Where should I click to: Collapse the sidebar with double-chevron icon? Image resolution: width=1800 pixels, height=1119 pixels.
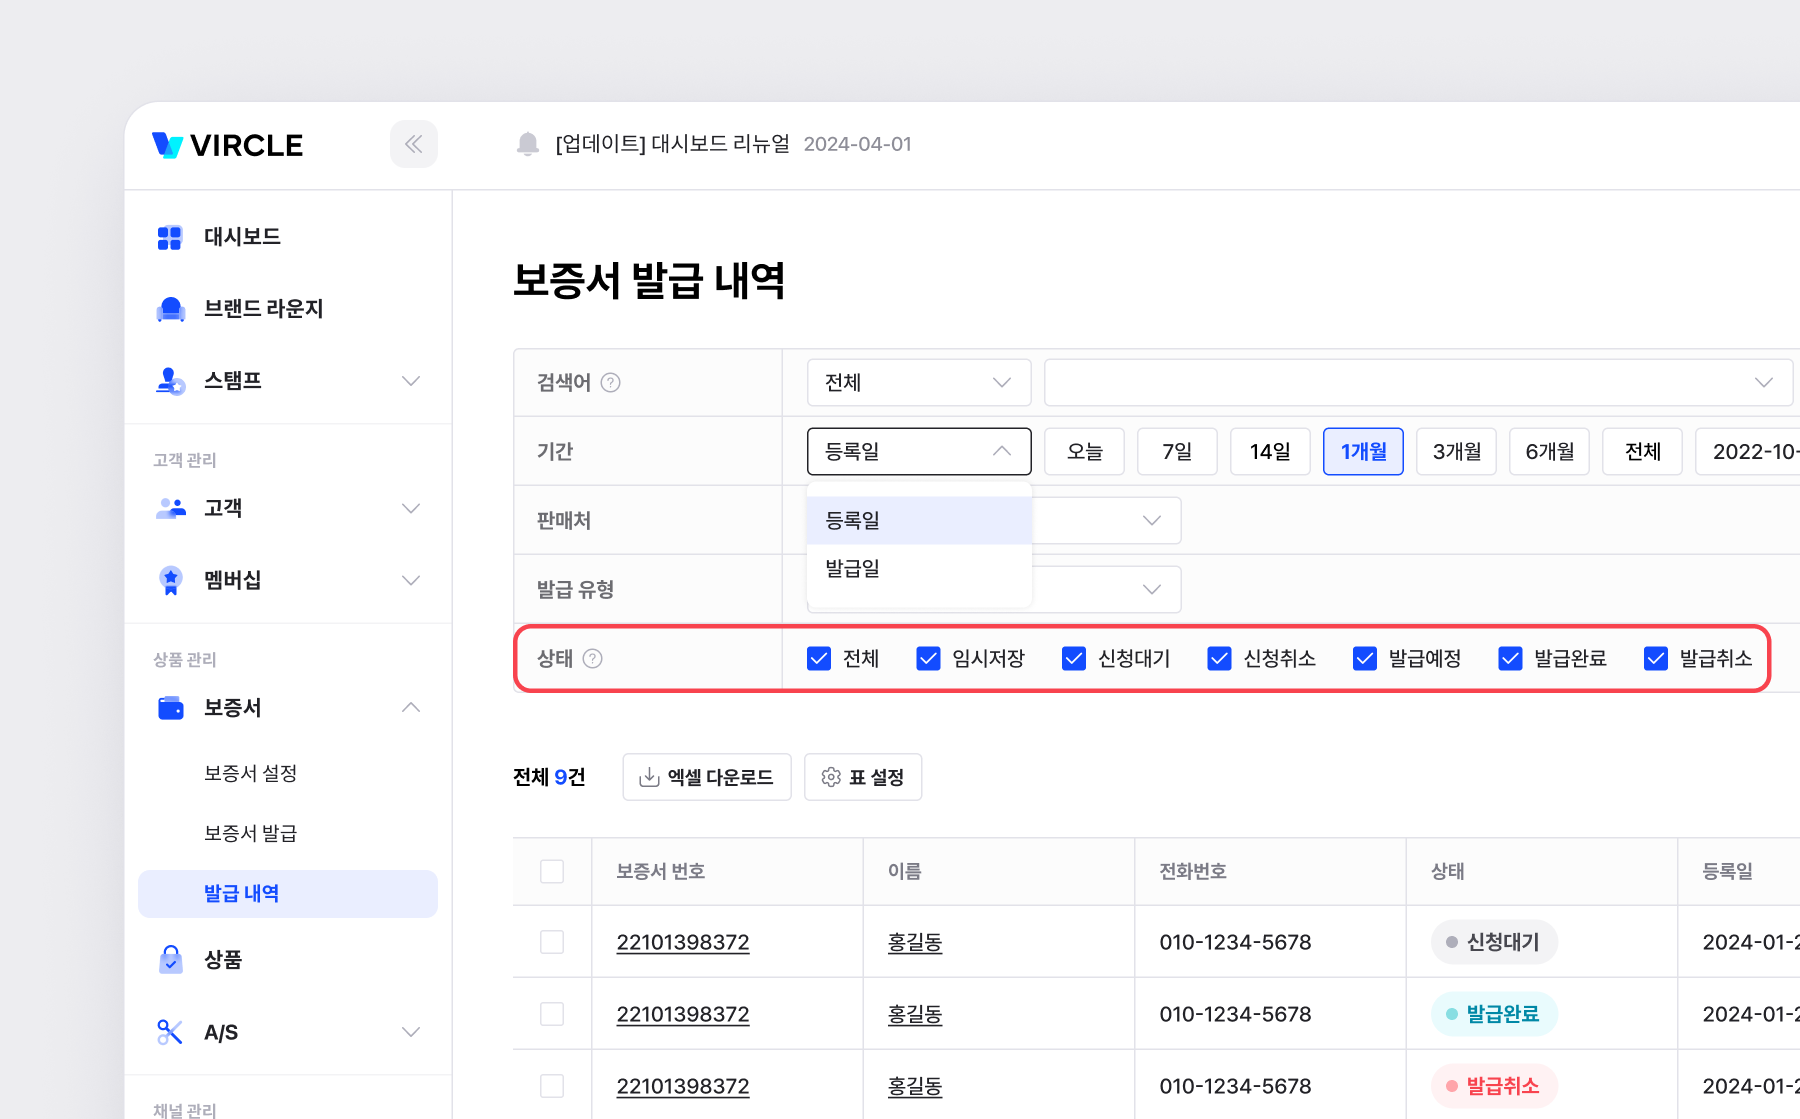pos(413,144)
